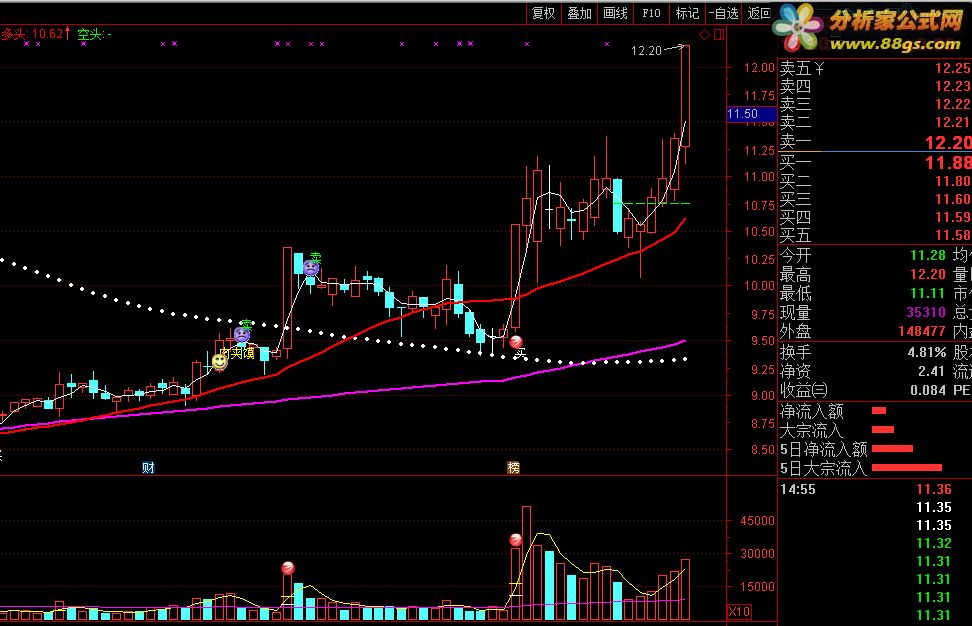Select the 画线 drawing tool

pyautogui.click(x=616, y=13)
